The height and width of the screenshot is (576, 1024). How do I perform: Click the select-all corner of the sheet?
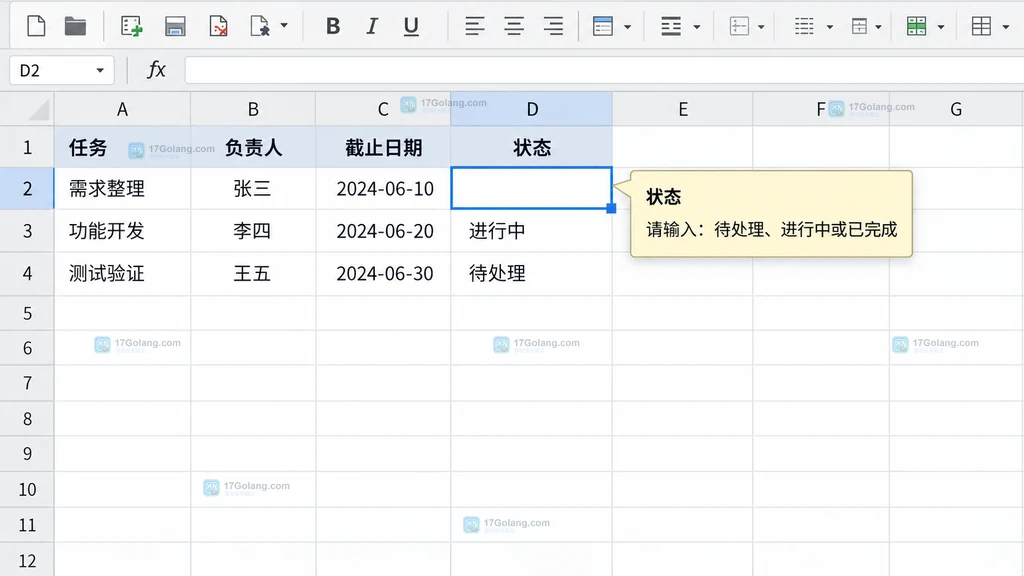point(27,109)
